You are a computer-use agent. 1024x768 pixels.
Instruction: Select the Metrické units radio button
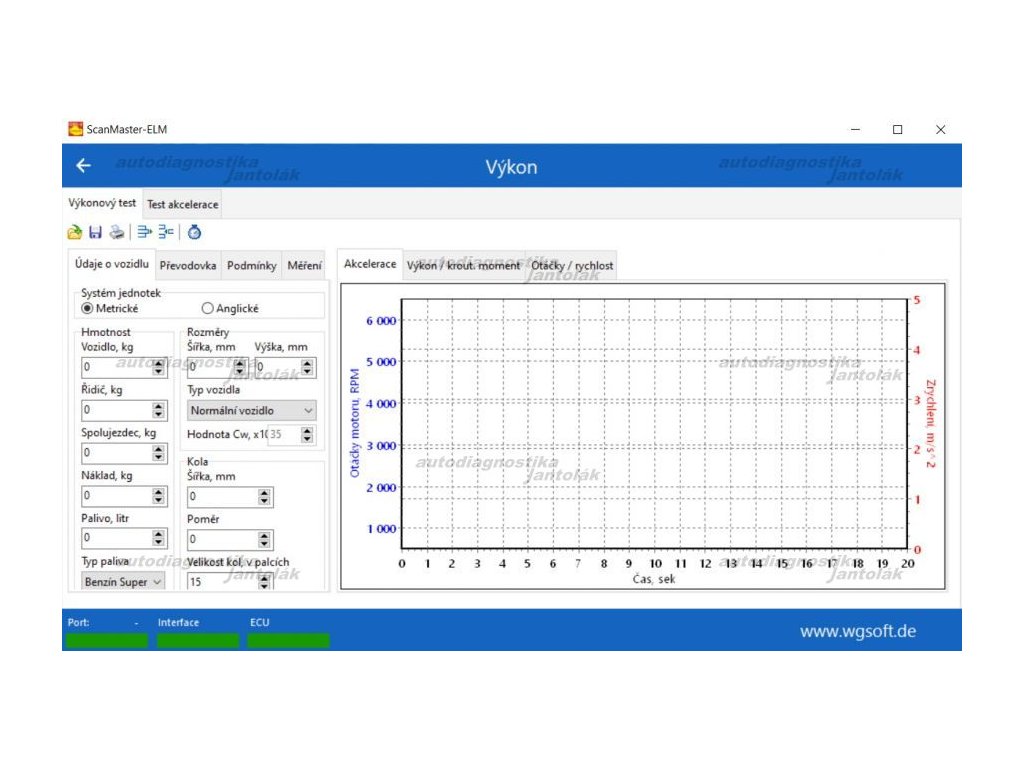[x=87, y=308]
